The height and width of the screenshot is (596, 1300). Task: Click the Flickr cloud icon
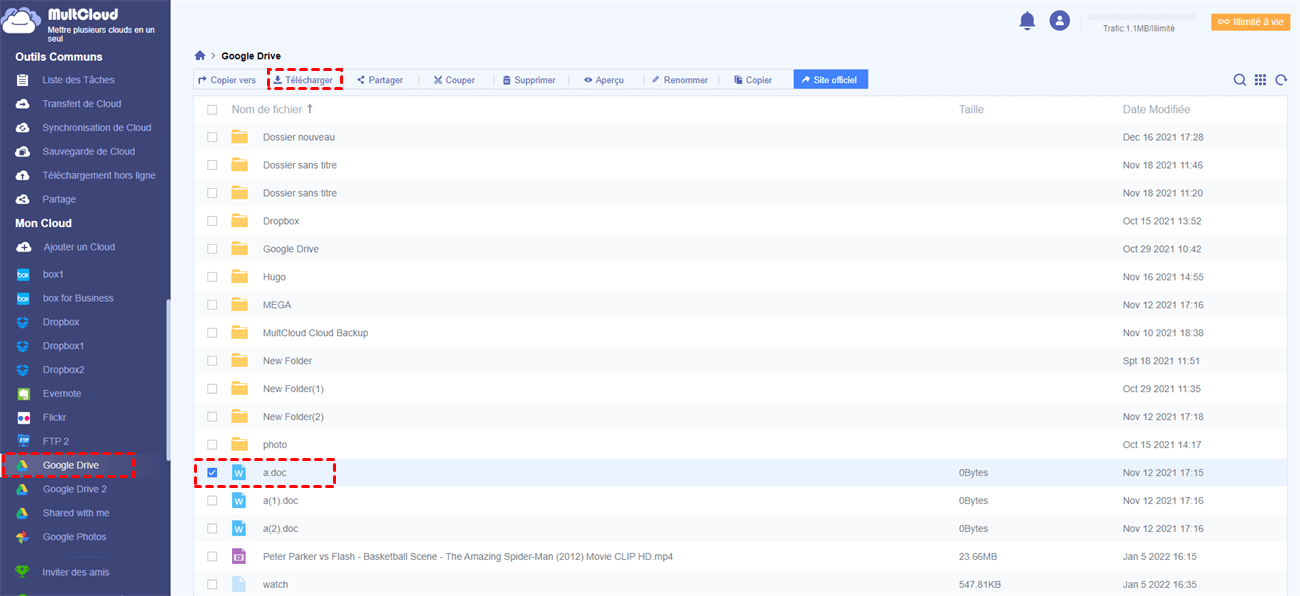[23, 418]
